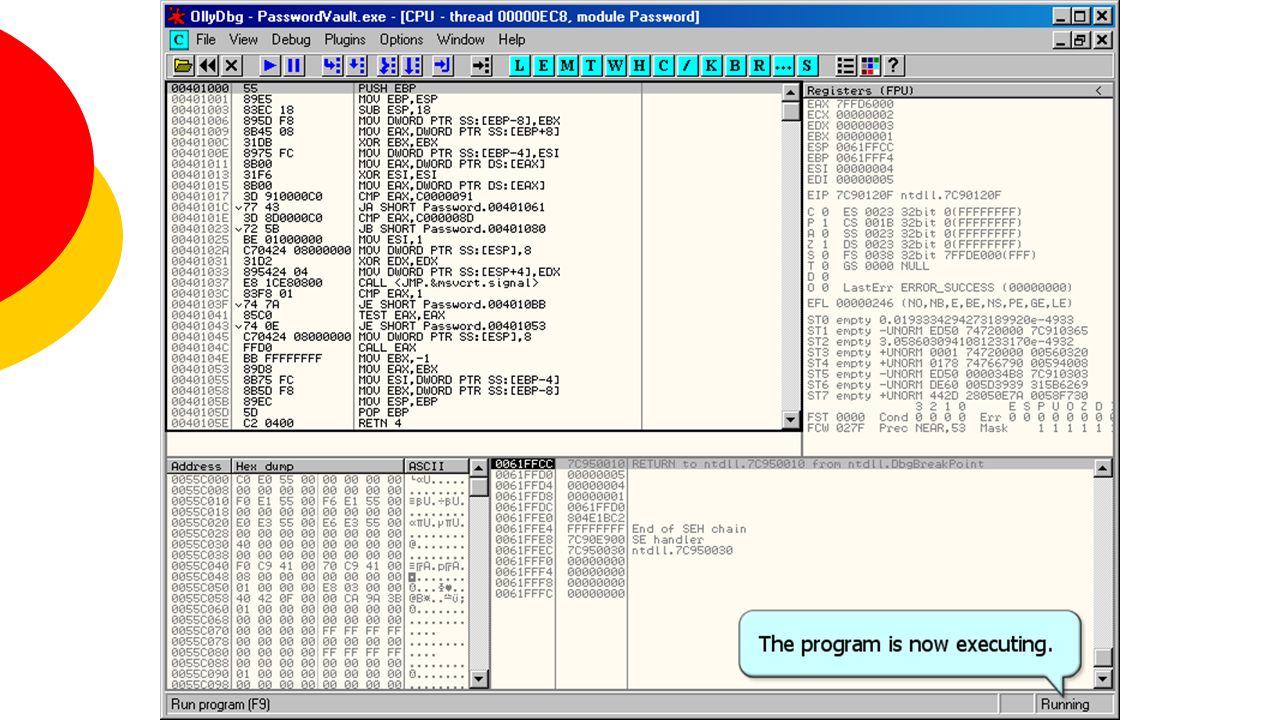Screen dimensions: 1280x720
Task: Show Call stack with K button
Action: 712,66
